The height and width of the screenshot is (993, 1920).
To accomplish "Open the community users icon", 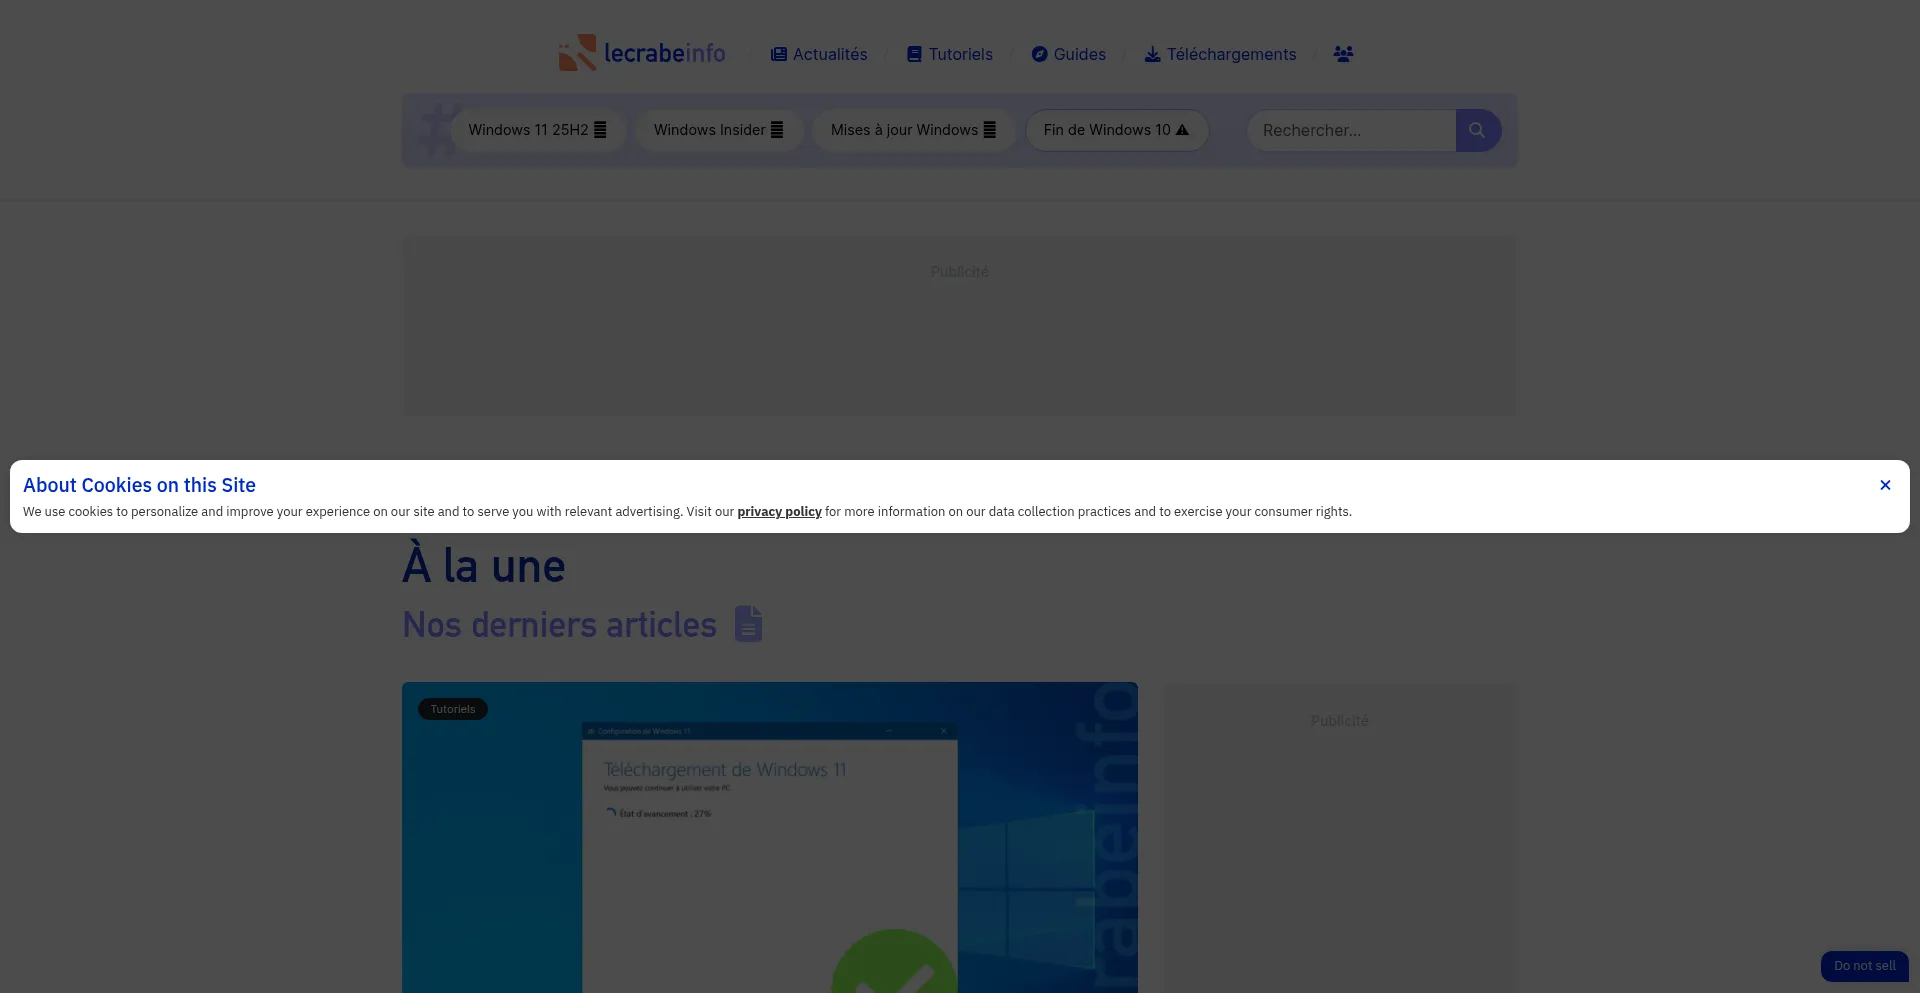I will [x=1343, y=54].
